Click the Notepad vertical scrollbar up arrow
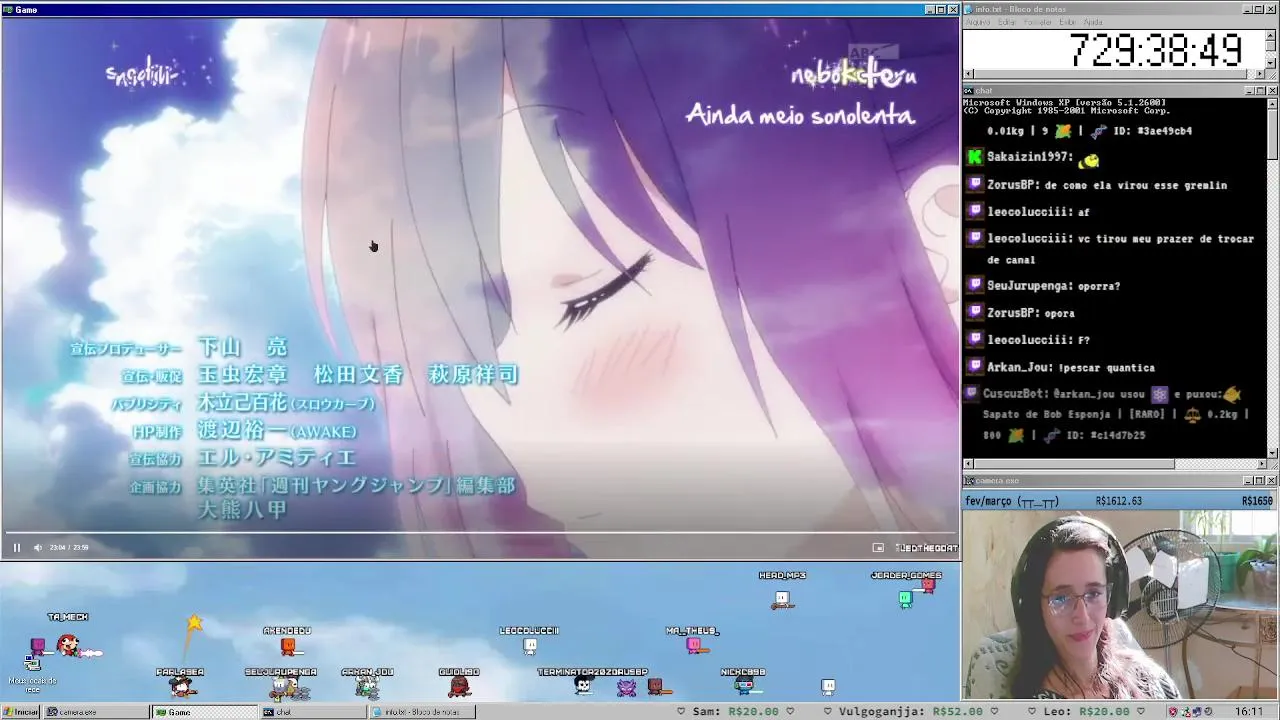Image resolution: width=1280 pixels, height=720 pixels. click(x=1271, y=33)
